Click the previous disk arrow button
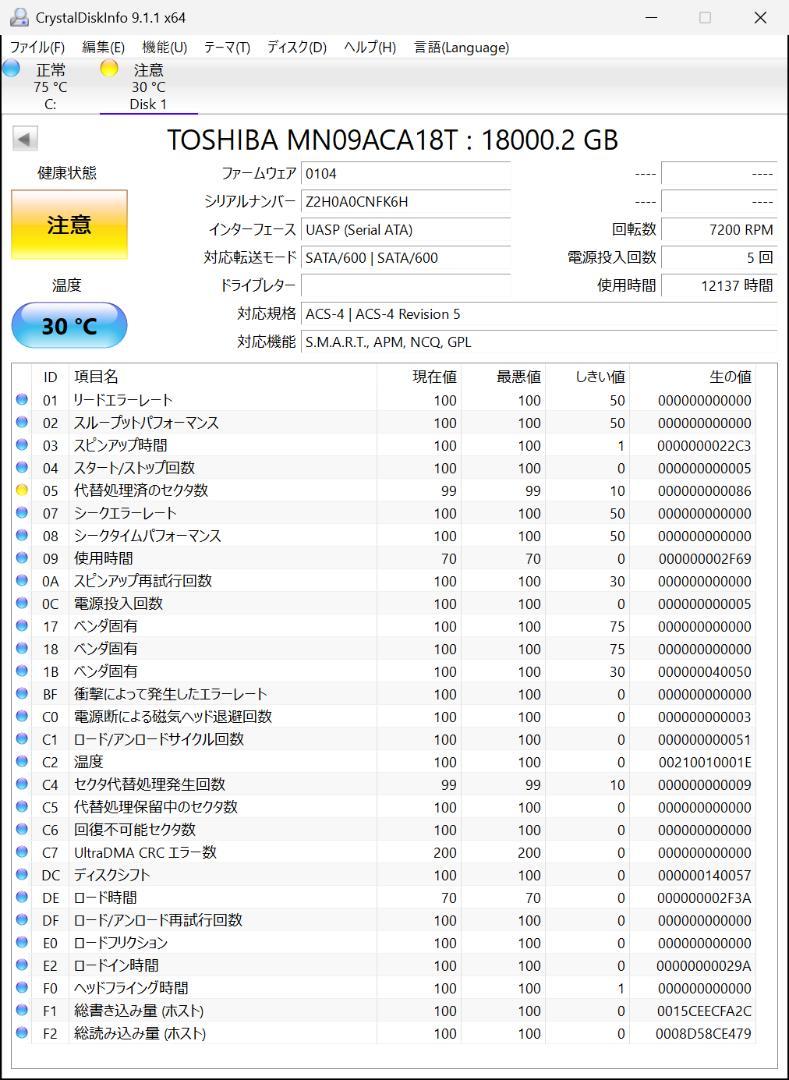The image size is (789, 1080). click(25, 139)
